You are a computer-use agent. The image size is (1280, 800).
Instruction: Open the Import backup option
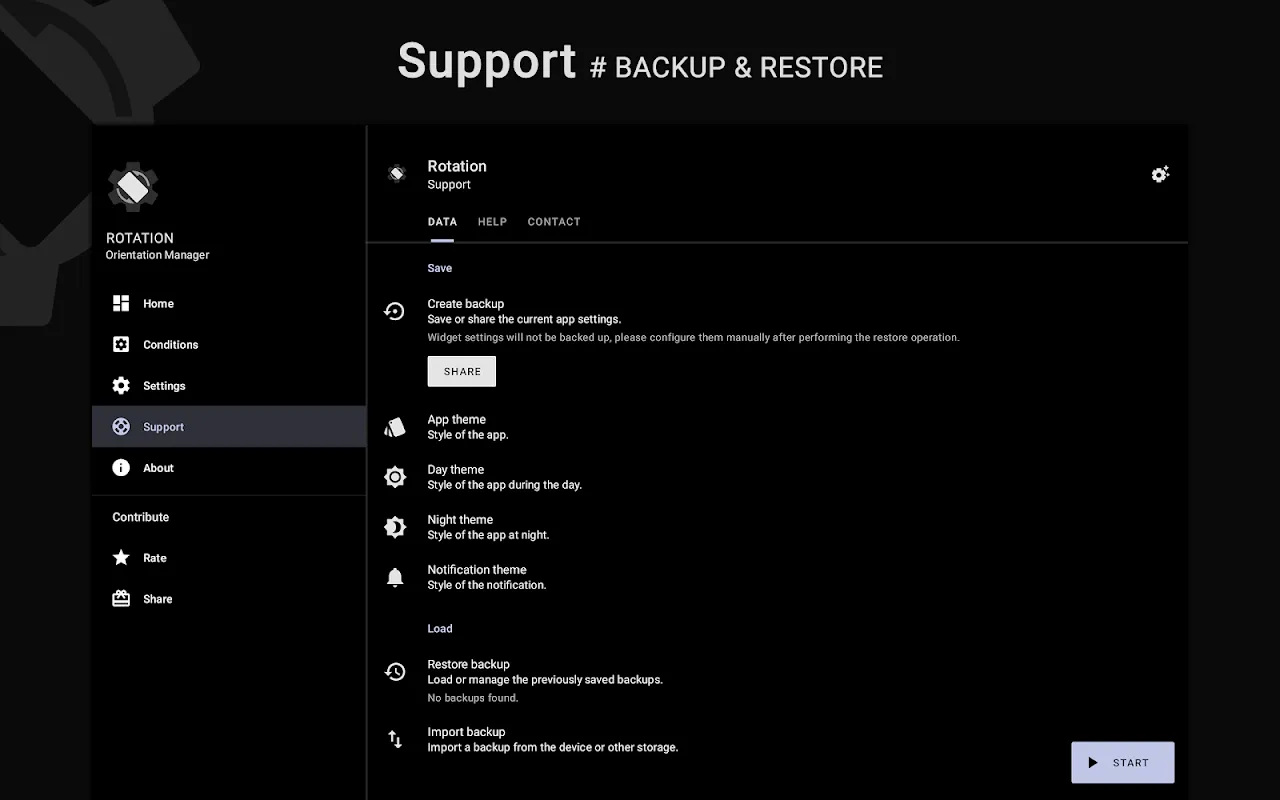coord(778,739)
